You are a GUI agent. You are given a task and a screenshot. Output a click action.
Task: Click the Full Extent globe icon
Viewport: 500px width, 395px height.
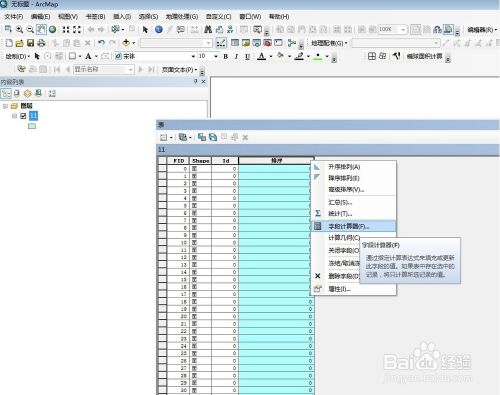coord(52,30)
